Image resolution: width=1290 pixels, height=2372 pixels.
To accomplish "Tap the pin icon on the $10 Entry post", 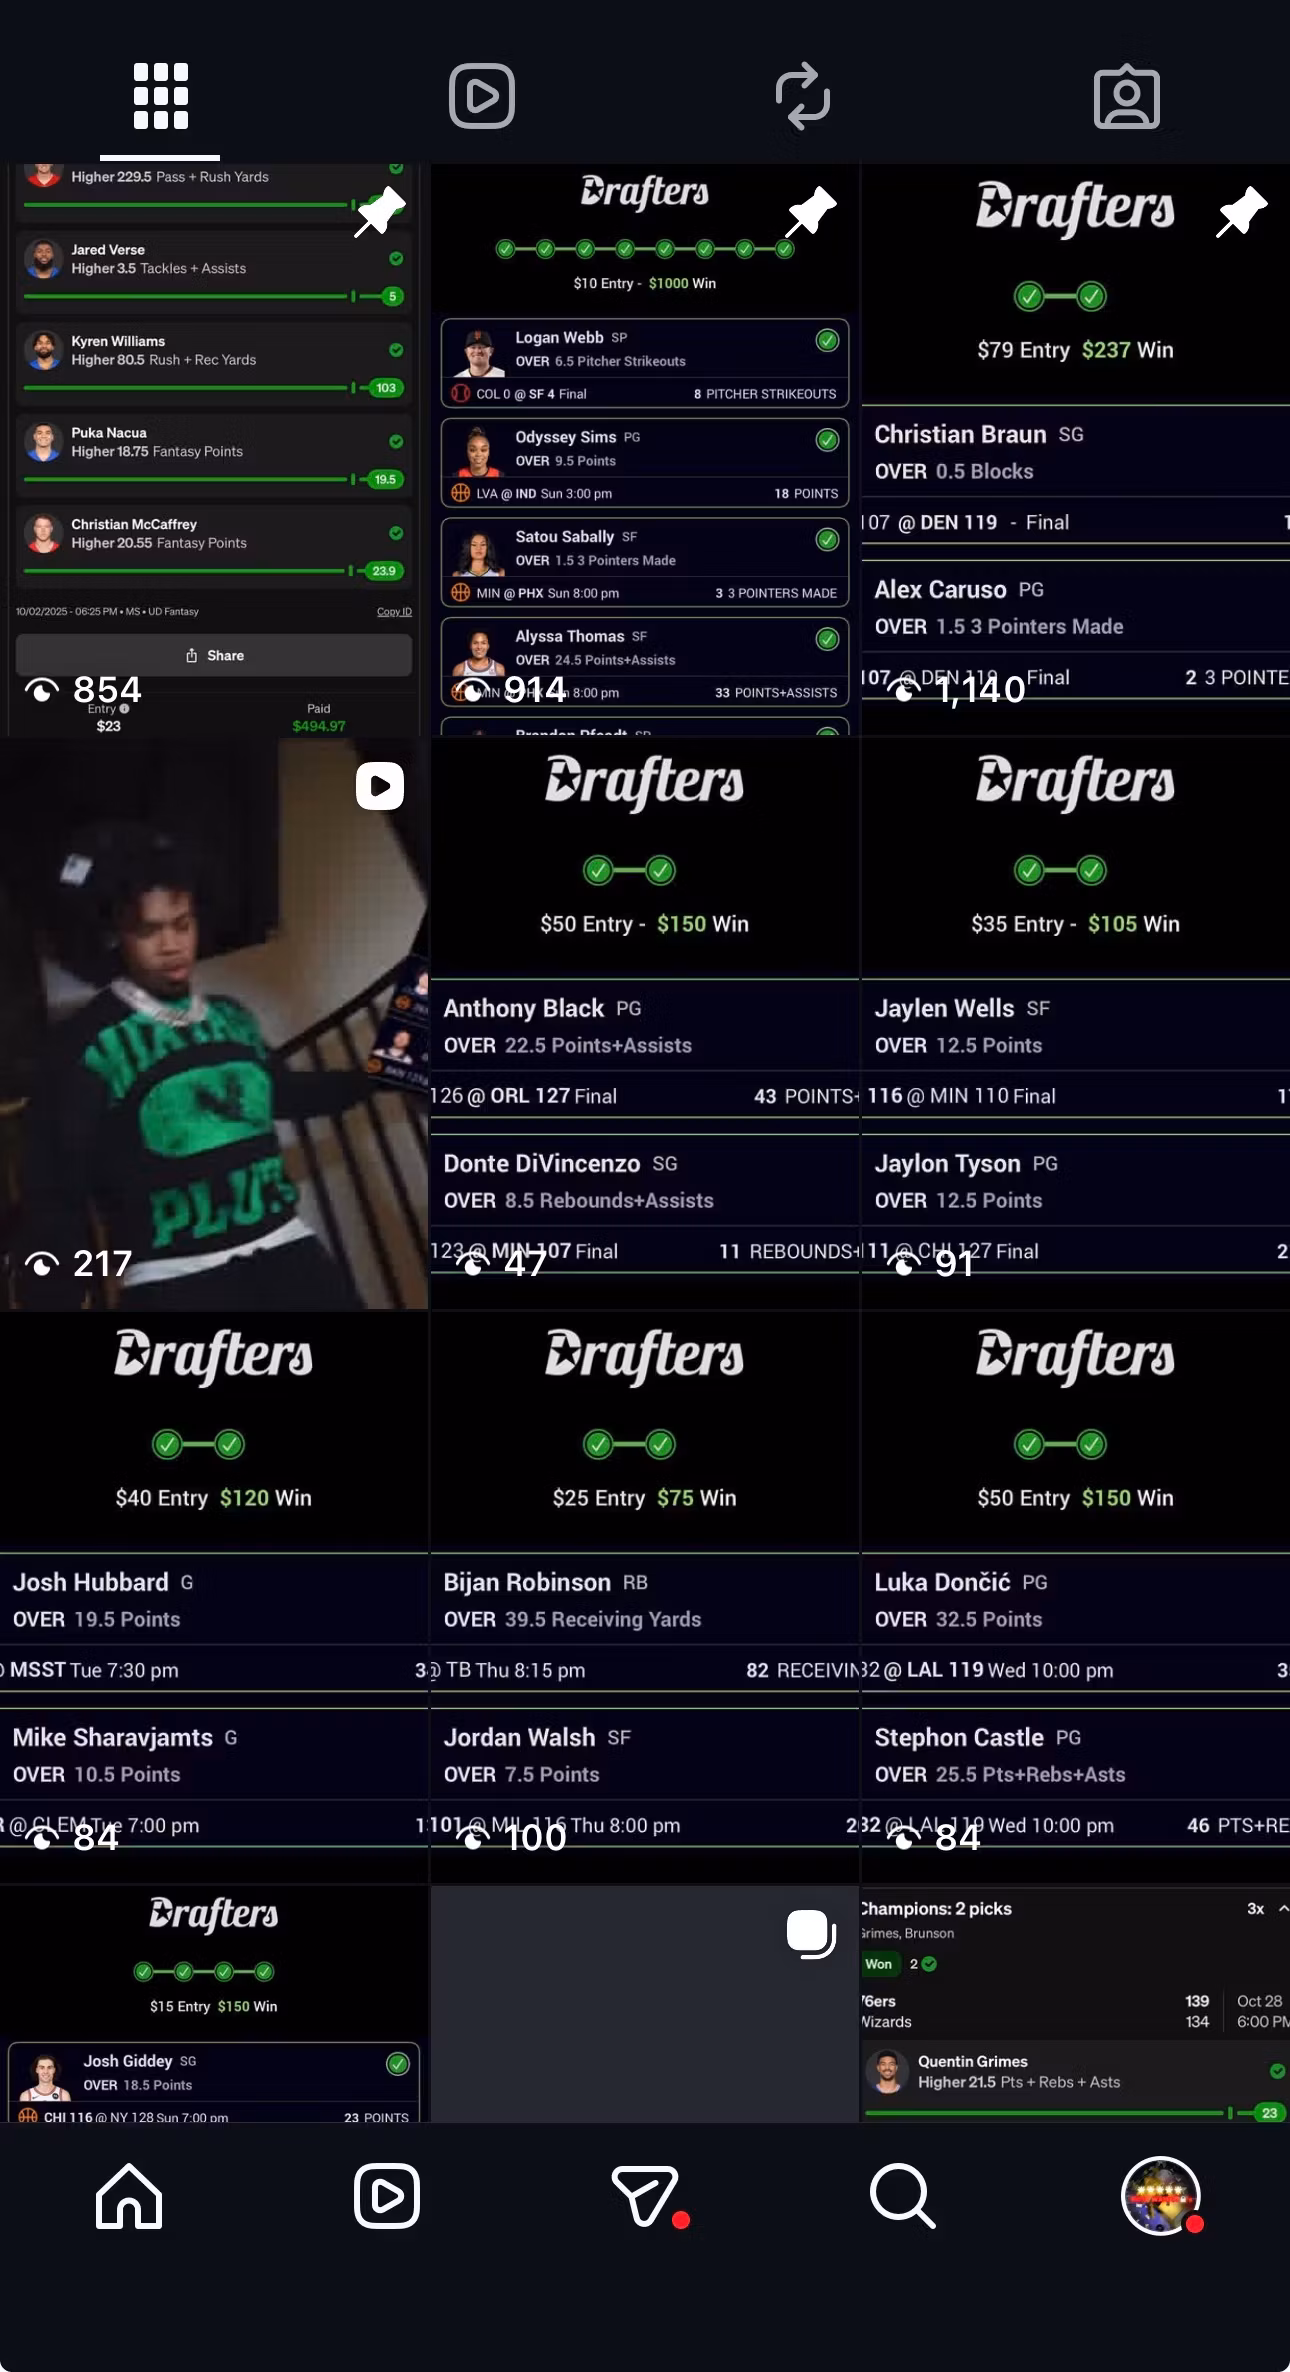I will click(x=811, y=211).
